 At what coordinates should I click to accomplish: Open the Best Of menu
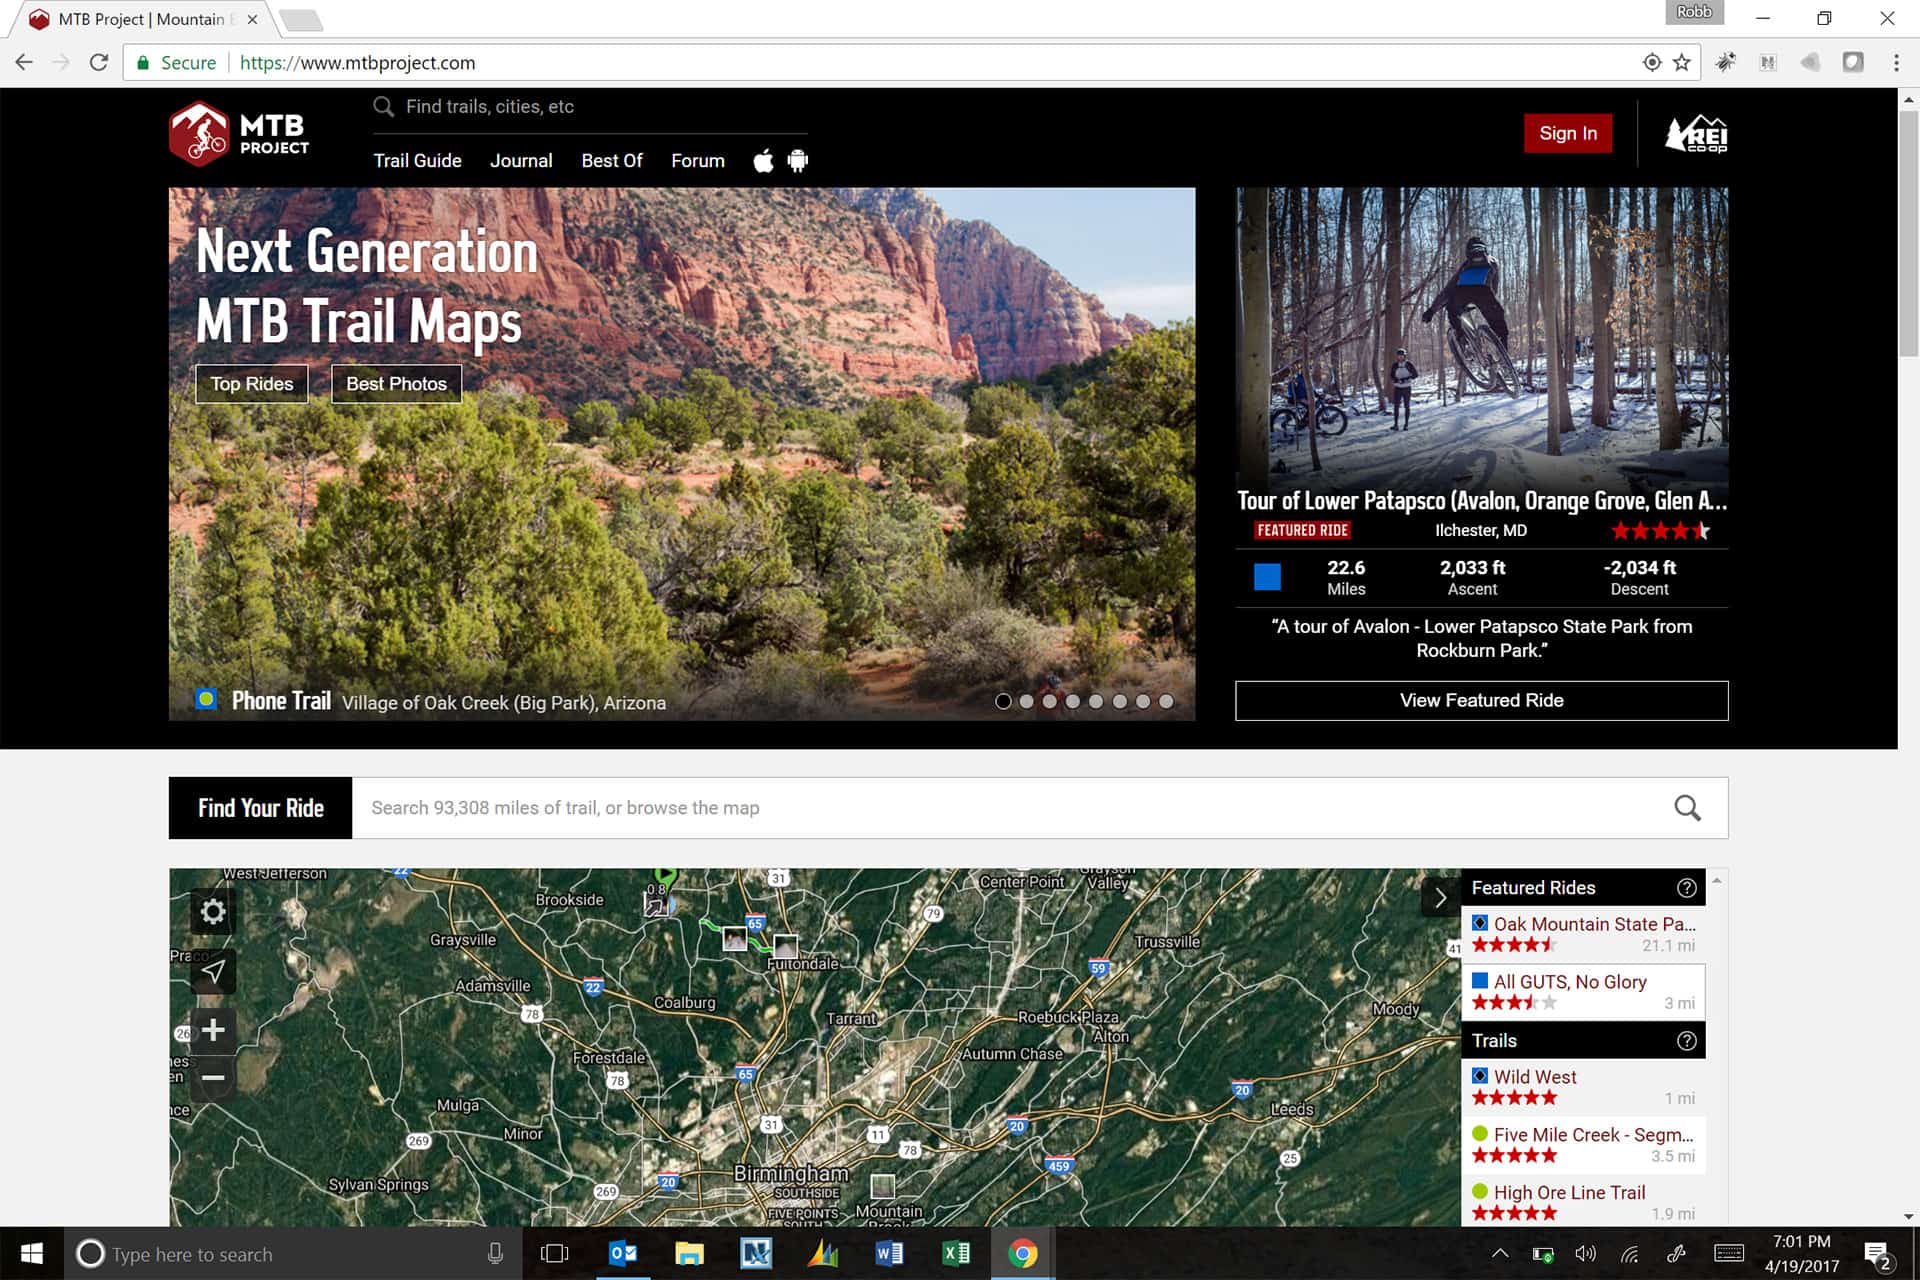pyautogui.click(x=611, y=161)
